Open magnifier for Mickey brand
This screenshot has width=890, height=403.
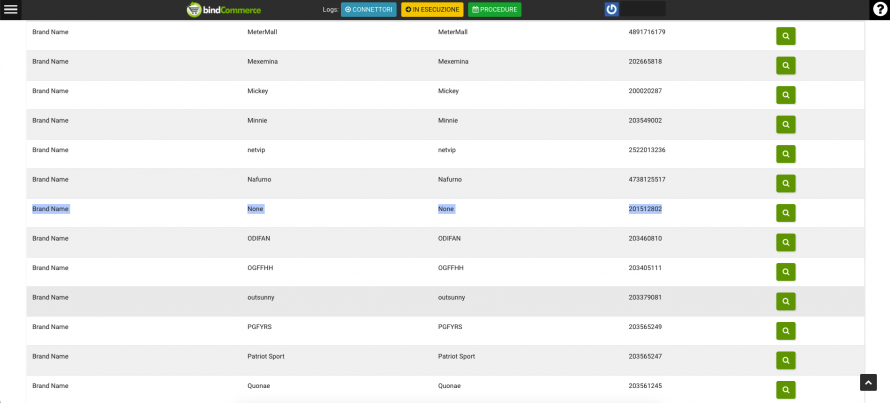click(x=786, y=95)
